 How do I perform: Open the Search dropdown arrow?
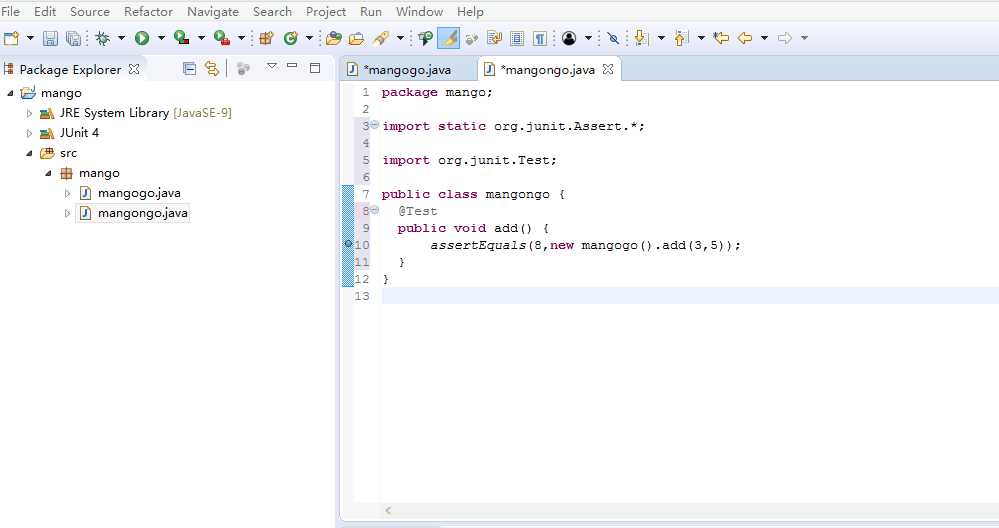(401, 38)
